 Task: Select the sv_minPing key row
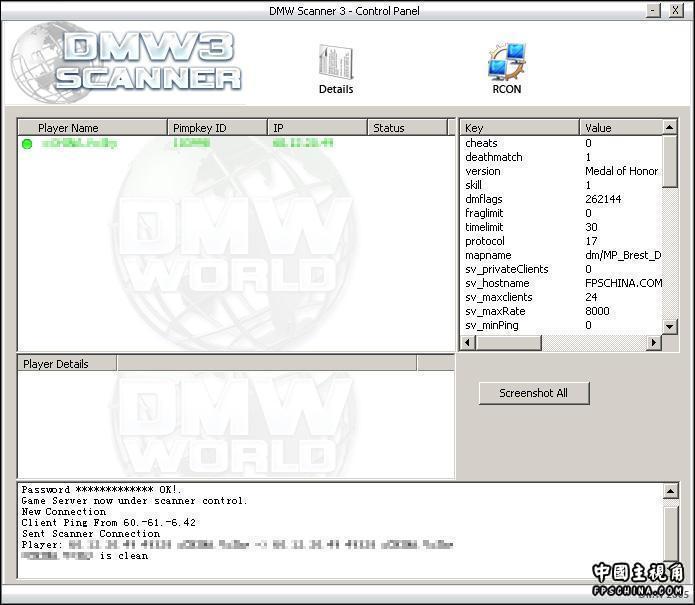(562, 325)
